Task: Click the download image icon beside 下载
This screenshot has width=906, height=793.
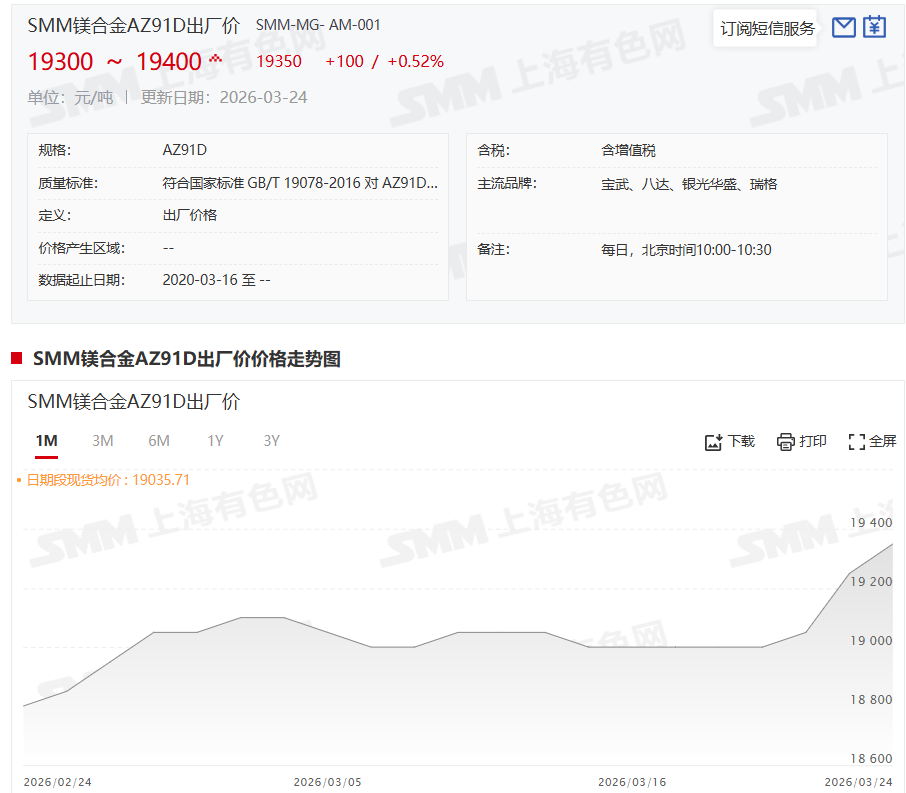Action: (713, 442)
